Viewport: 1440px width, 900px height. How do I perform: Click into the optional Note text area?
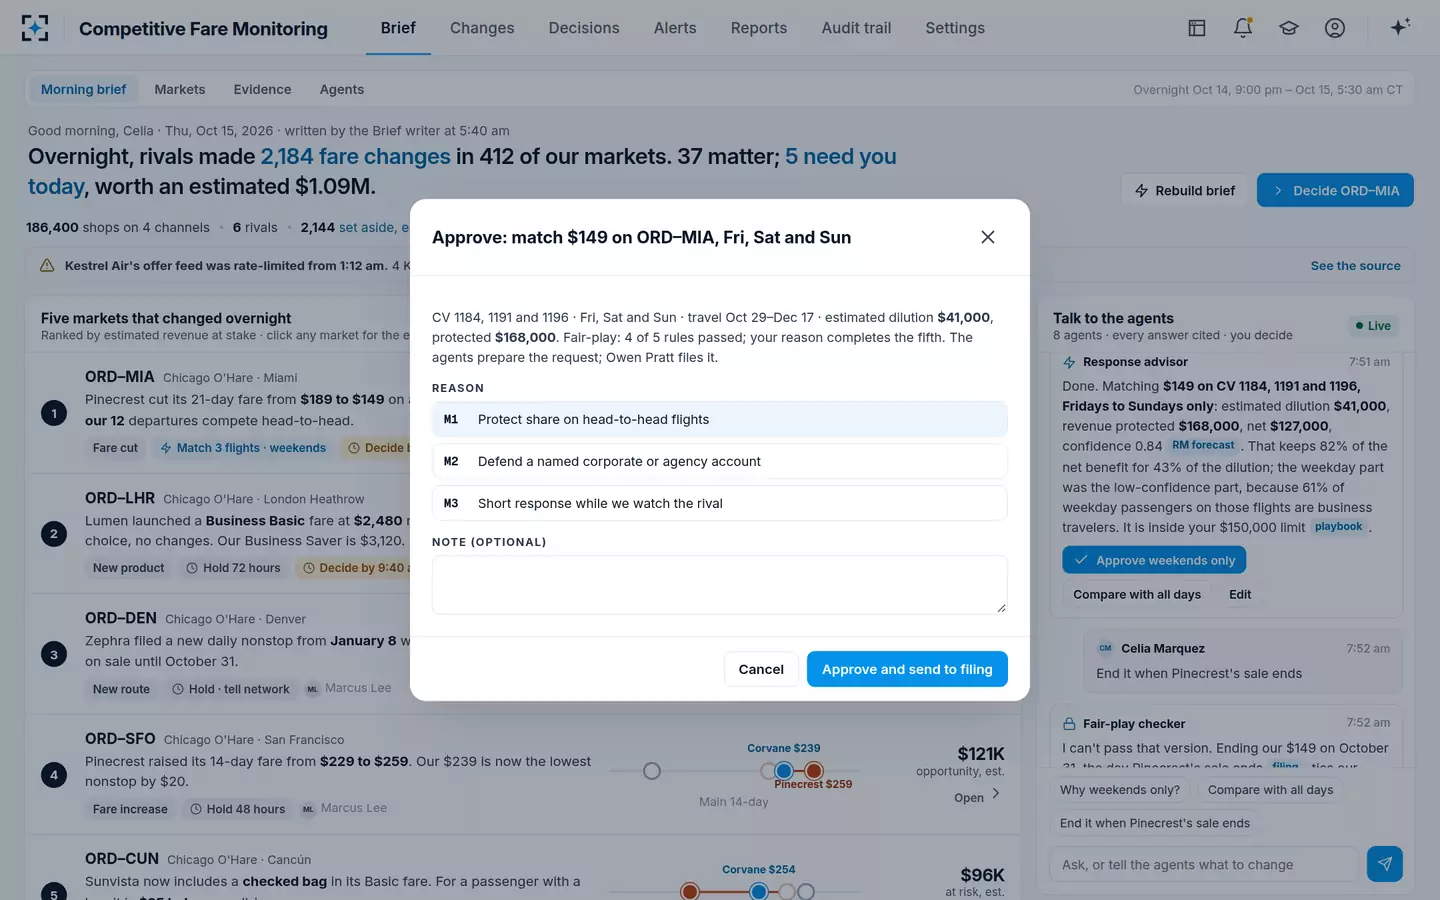point(719,585)
